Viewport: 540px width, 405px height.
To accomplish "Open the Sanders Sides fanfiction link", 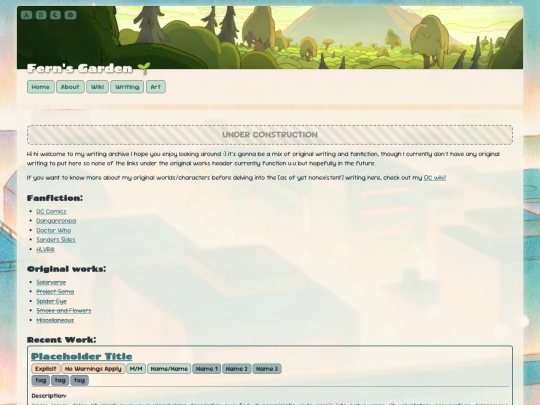I will click(56, 240).
